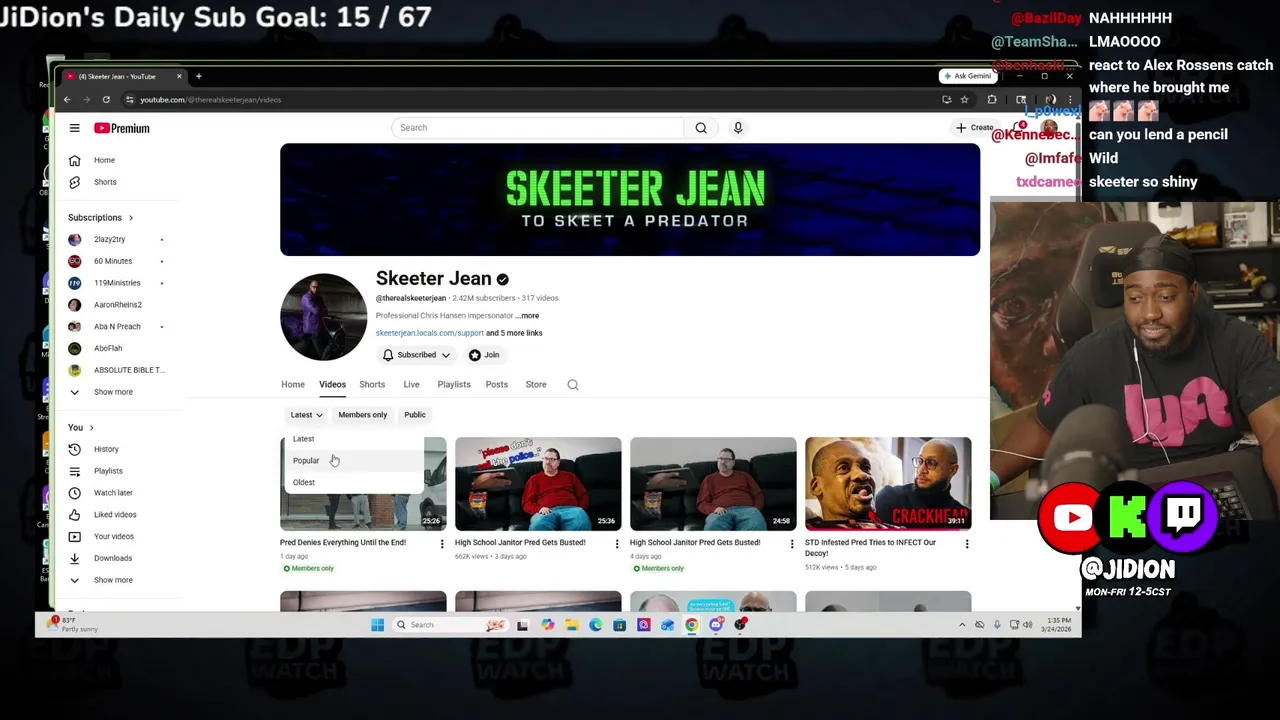
Task: Click the YouTube search field
Action: (539, 128)
